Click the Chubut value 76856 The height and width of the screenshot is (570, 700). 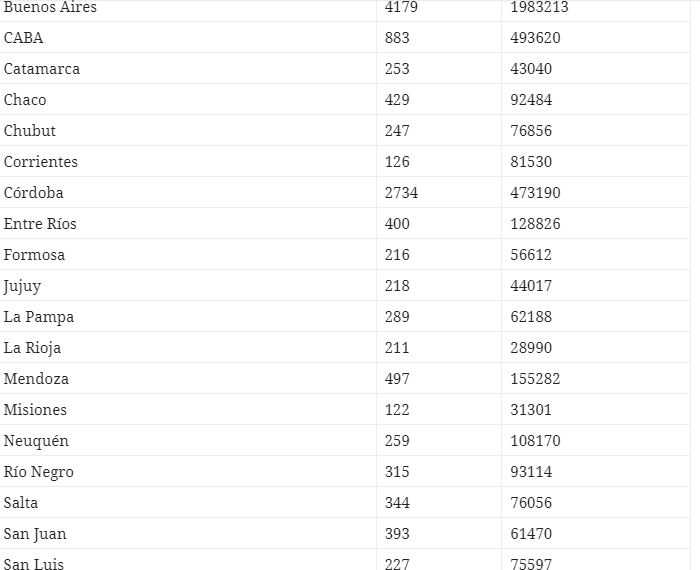point(531,131)
